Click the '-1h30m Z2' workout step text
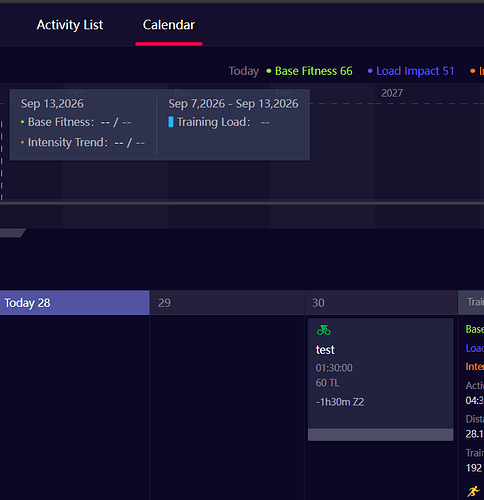The width and height of the screenshot is (484, 500). coord(340,402)
